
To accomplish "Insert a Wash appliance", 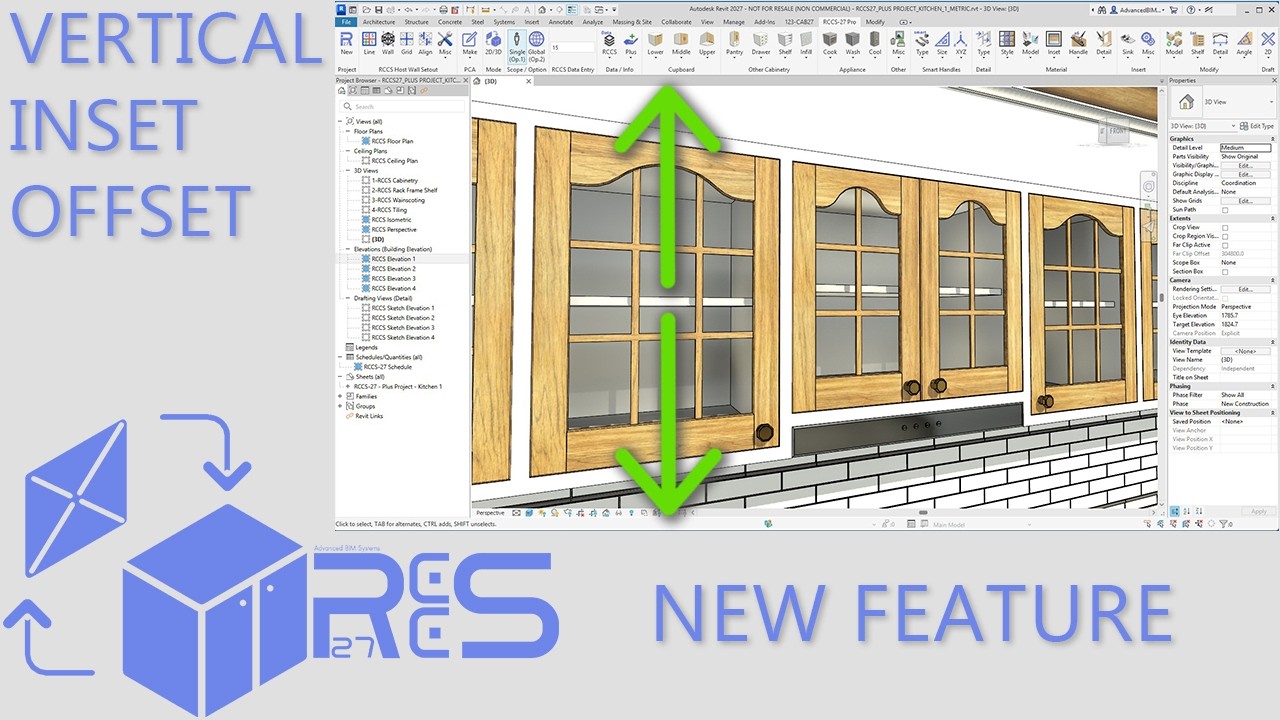I will point(852,43).
